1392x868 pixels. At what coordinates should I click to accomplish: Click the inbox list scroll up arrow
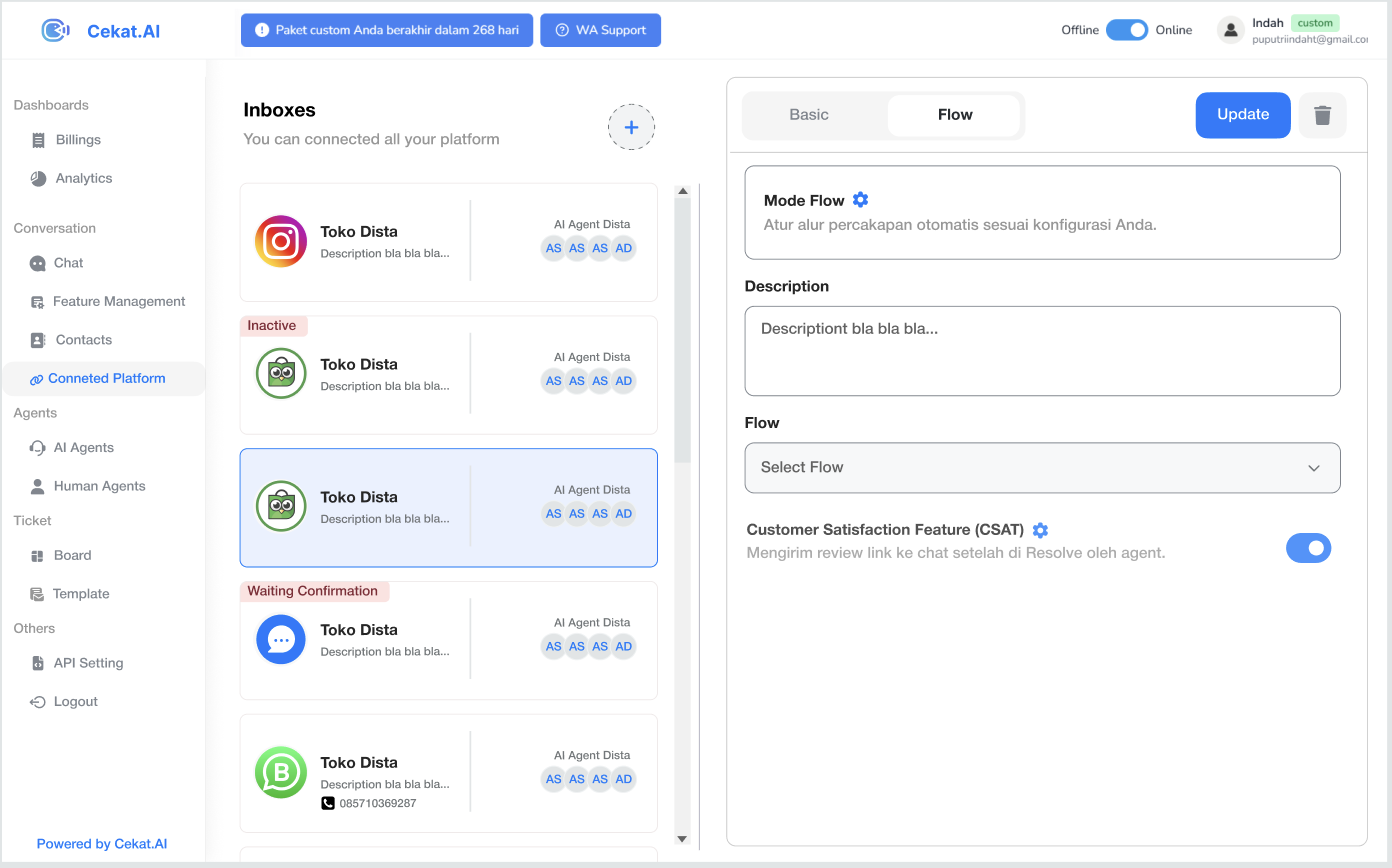point(683,191)
